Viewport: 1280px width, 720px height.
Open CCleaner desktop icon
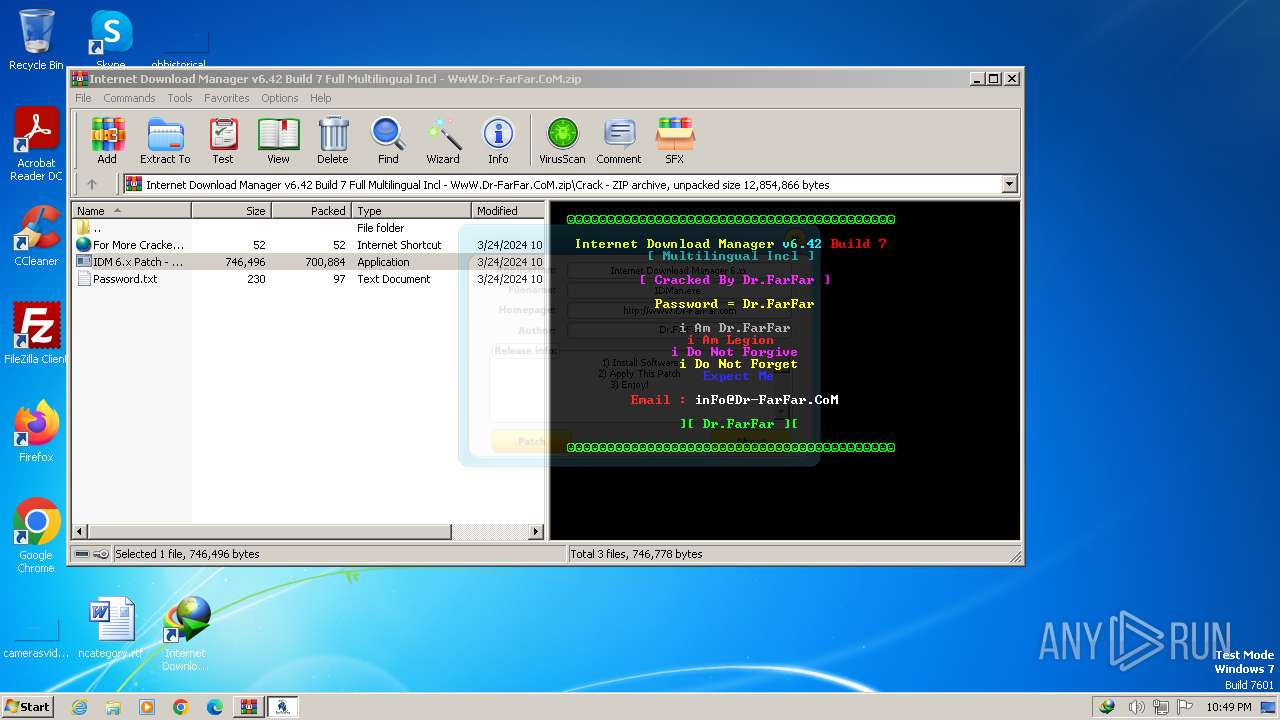(36, 235)
